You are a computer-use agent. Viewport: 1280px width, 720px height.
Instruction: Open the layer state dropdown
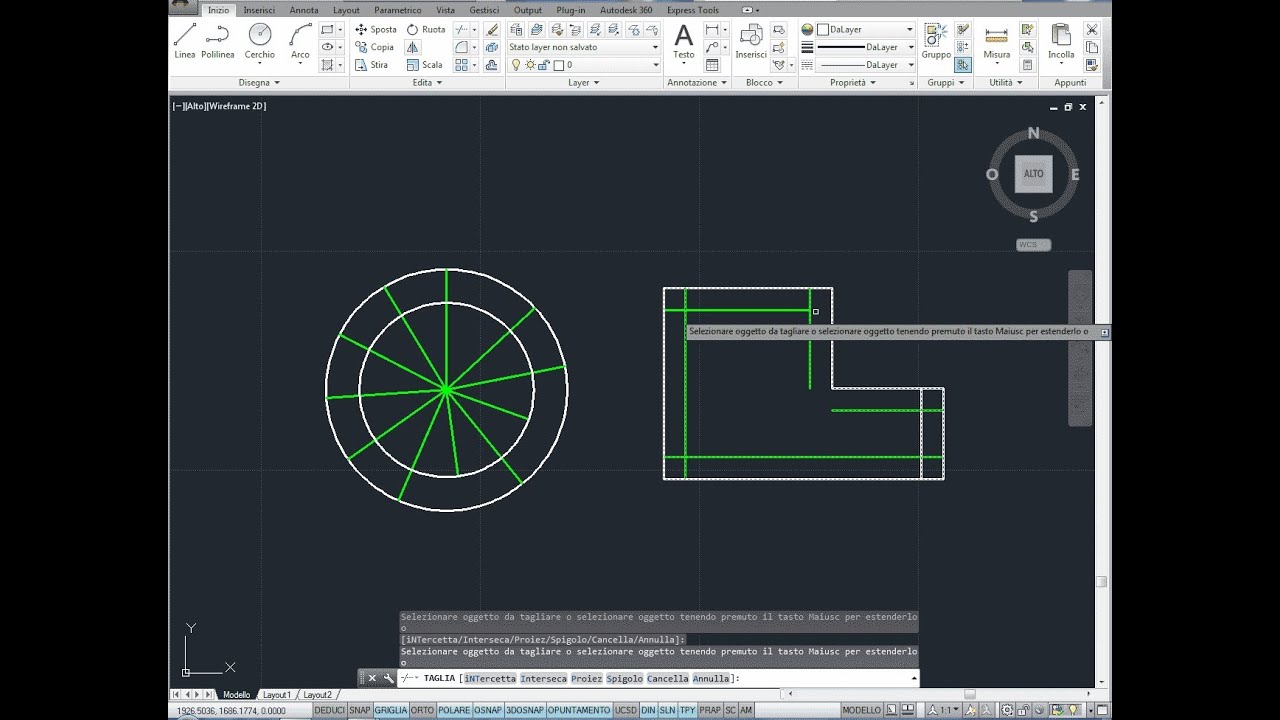[x=584, y=47]
